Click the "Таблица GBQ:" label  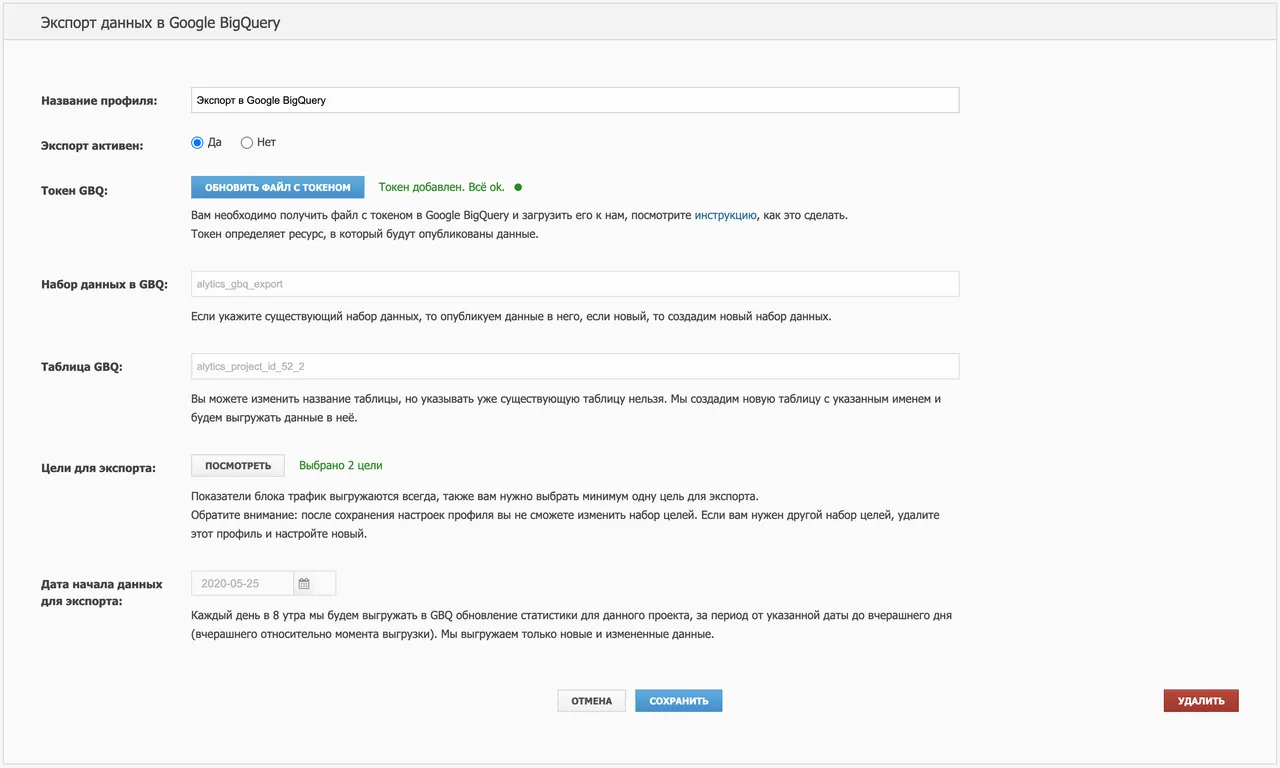82,367
